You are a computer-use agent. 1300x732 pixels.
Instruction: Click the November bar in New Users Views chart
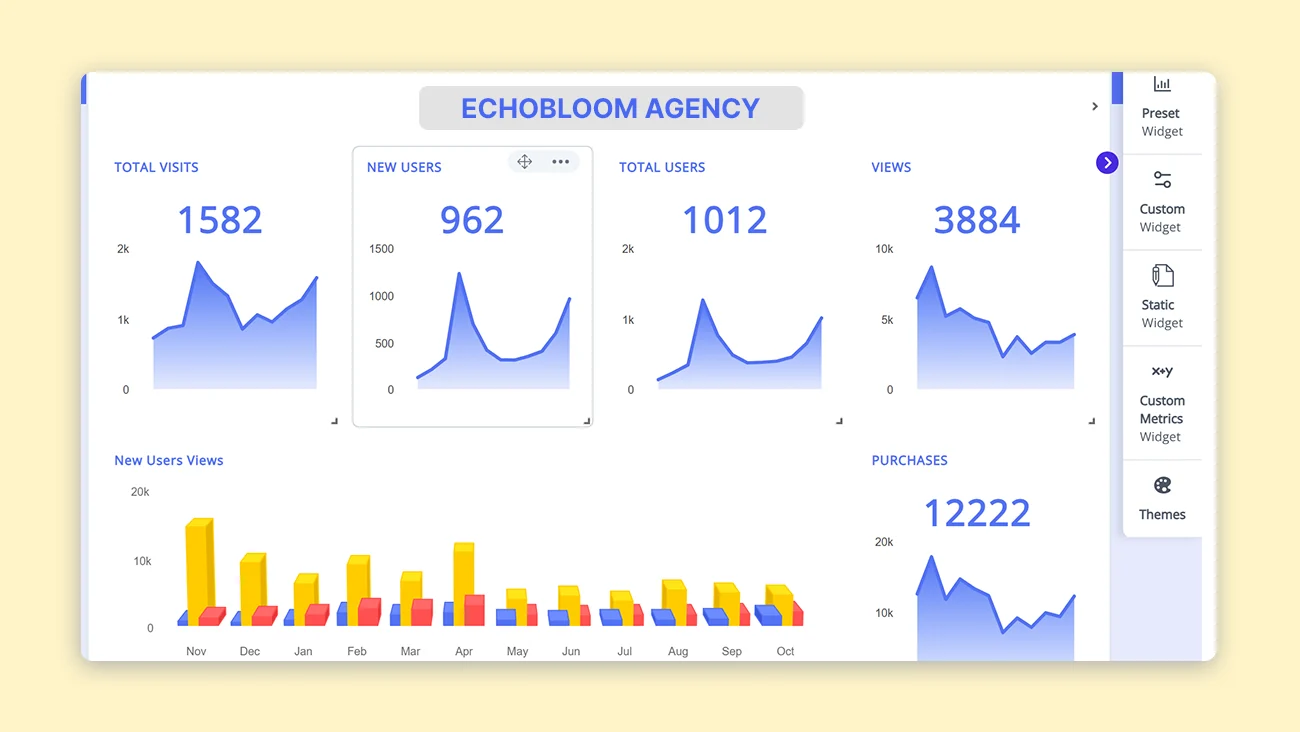click(x=199, y=565)
